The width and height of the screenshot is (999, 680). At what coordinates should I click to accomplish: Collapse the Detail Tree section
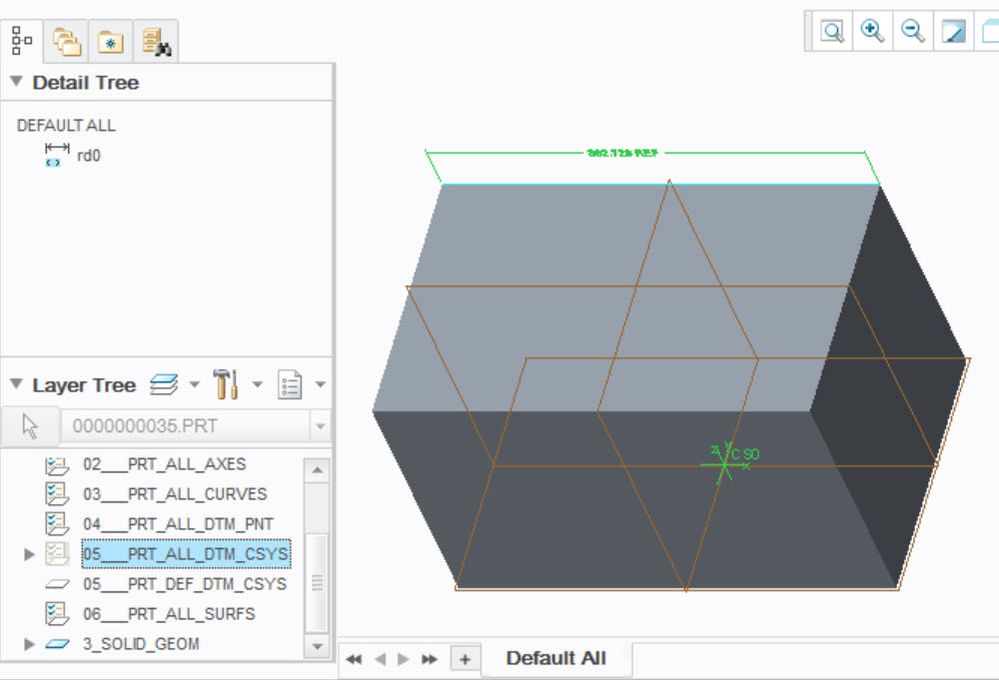pyautogui.click(x=16, y=83)
